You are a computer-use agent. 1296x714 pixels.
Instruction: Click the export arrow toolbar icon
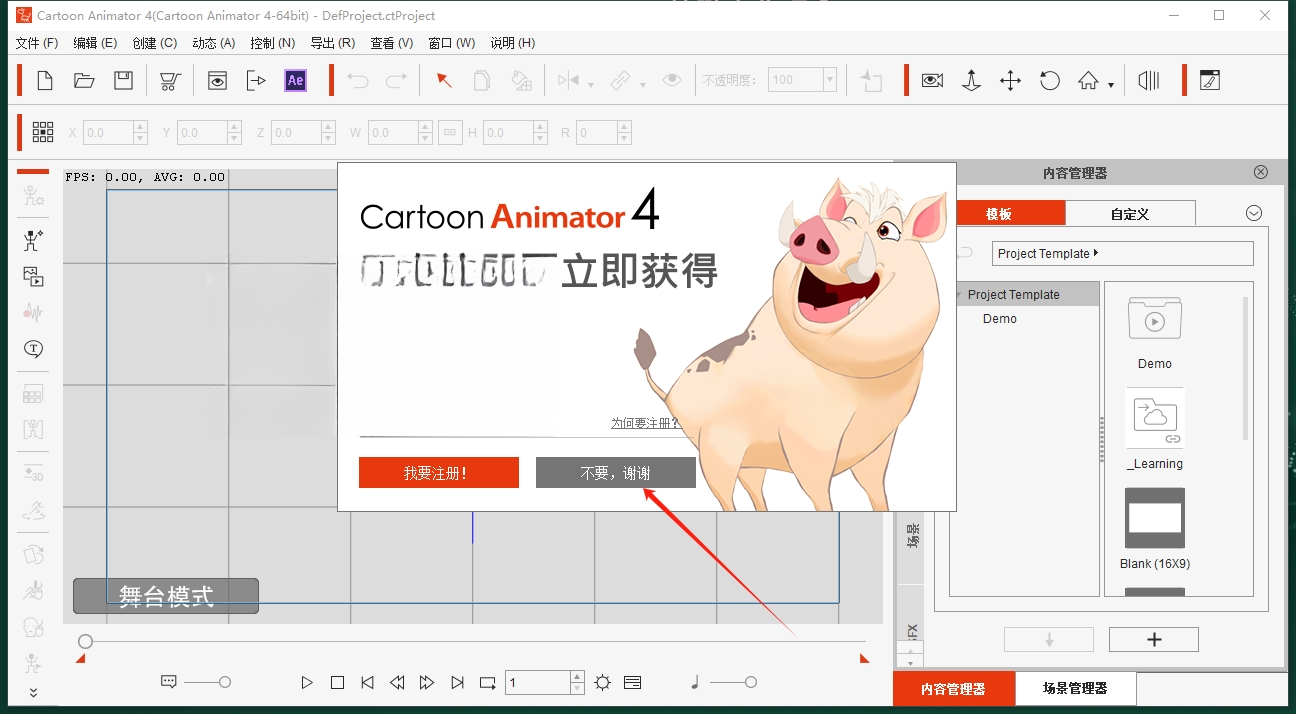coord(256,81)
